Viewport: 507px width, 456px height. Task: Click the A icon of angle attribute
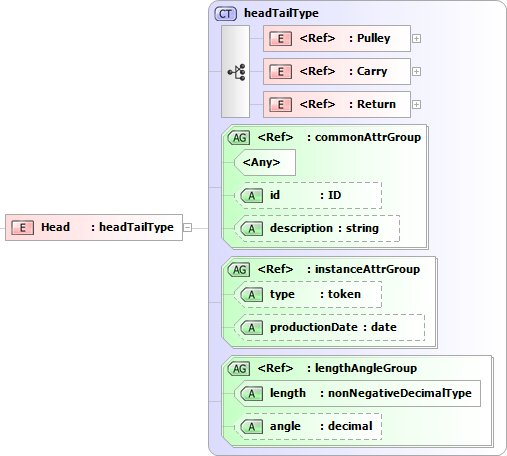251,426
